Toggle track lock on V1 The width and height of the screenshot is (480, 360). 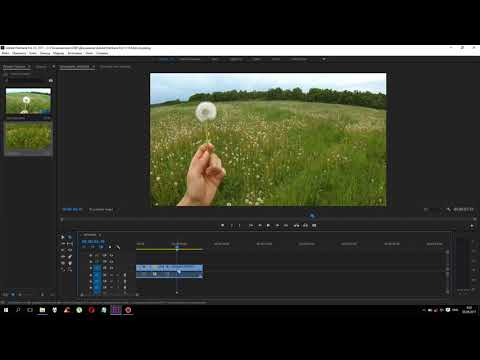pyautogui.click(x=91, y=268)
